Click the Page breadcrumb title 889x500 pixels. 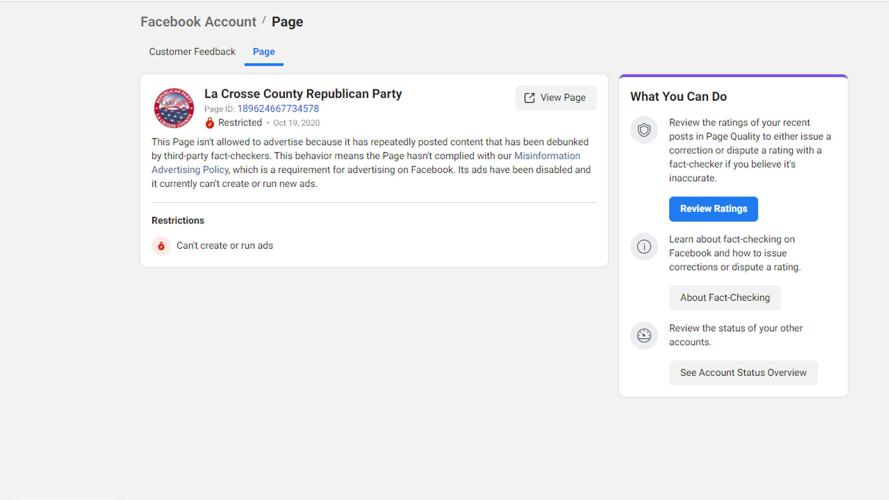point(287,22)
